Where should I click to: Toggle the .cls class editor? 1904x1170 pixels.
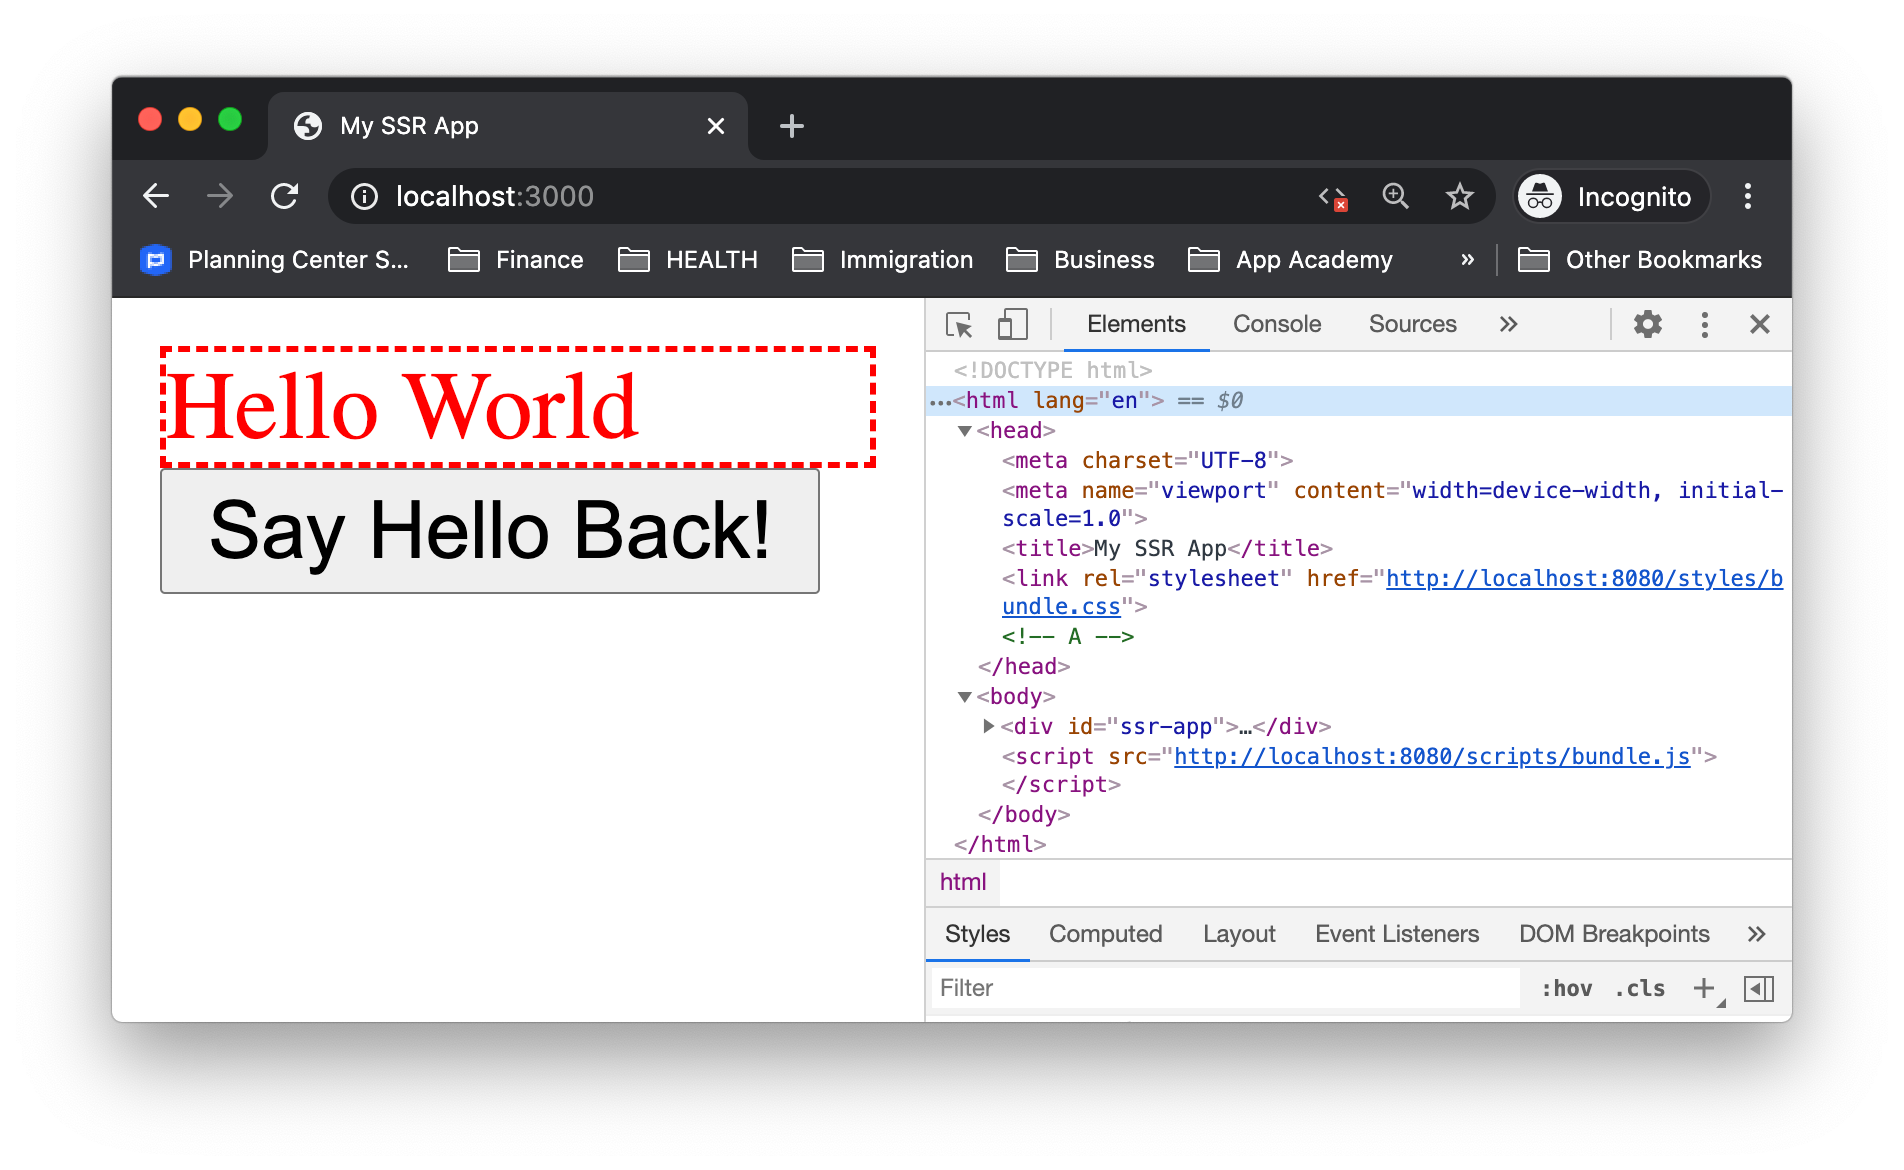coord(1640,989)
